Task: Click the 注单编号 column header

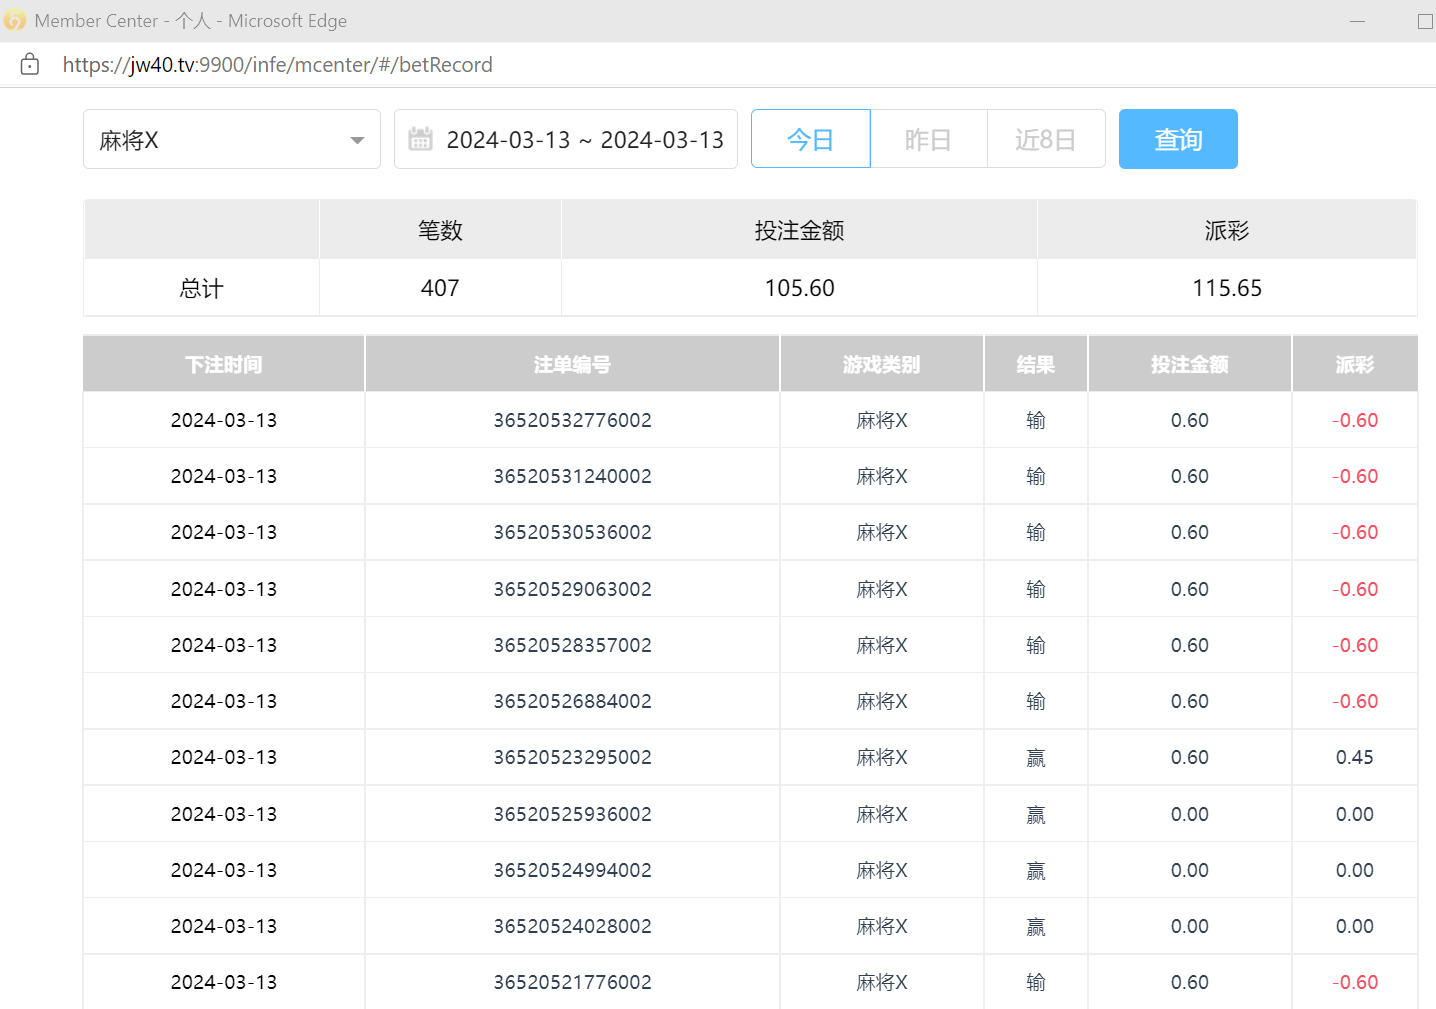Action: [572, 364]
